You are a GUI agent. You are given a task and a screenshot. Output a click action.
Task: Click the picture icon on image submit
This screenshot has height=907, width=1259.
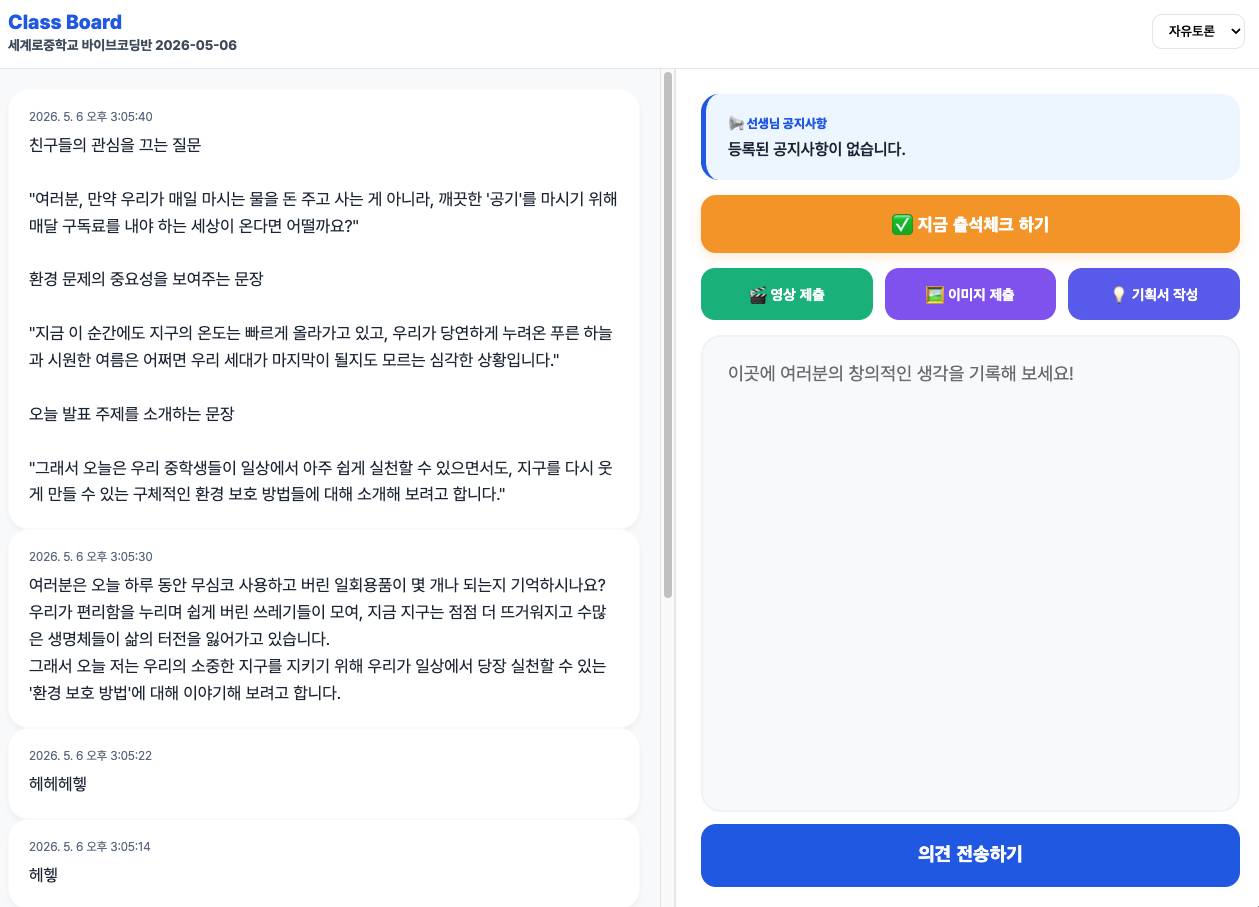[x=935, y=295]
